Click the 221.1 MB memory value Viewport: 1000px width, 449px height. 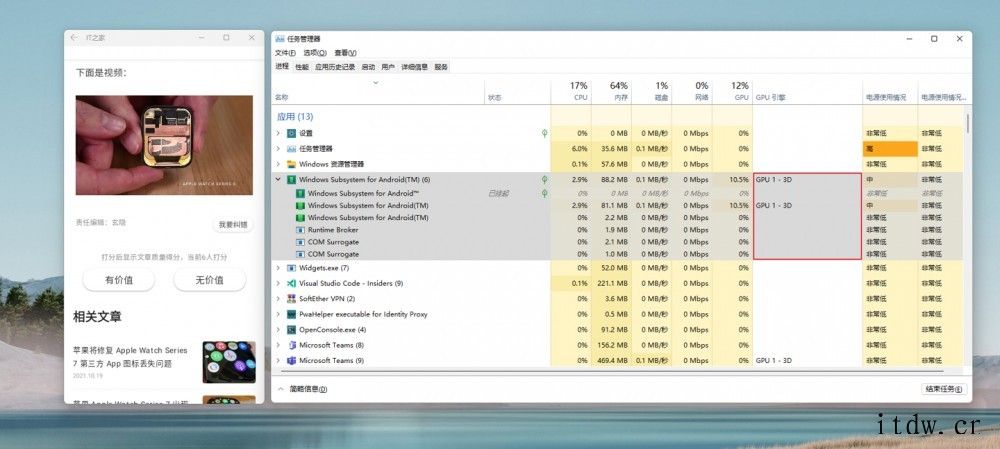[612, 283]
